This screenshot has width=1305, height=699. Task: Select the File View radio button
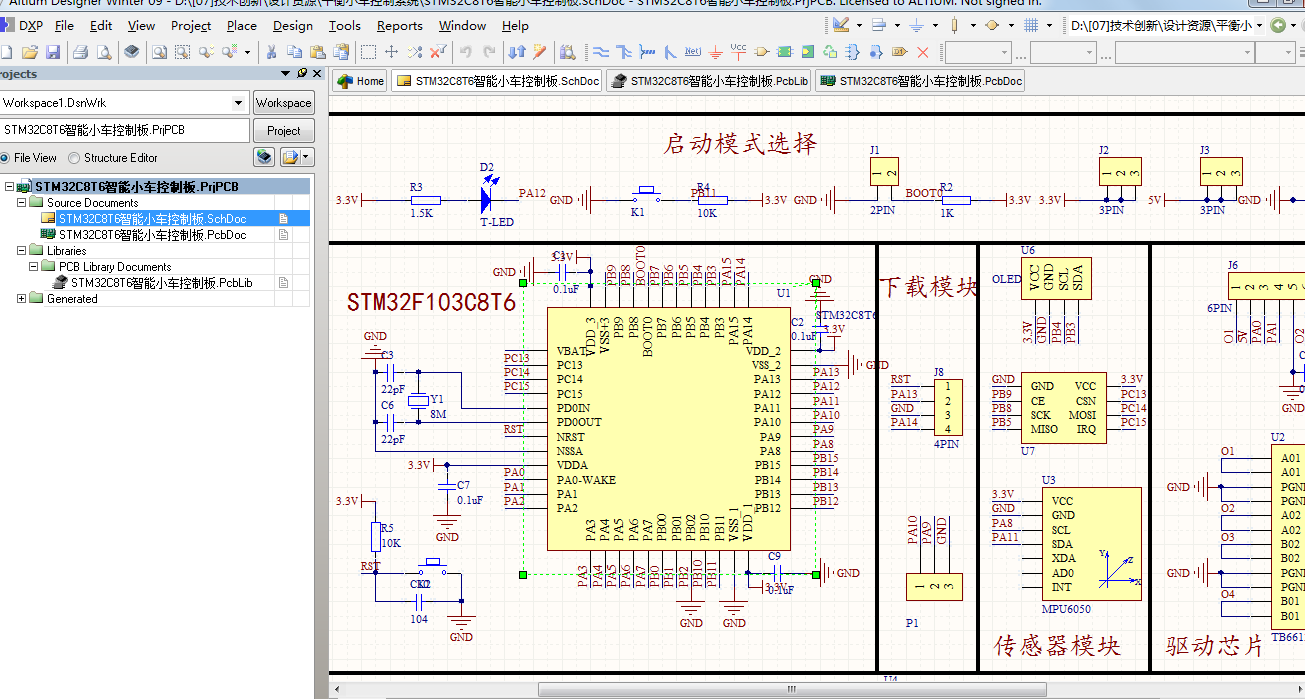click(5, 158)
